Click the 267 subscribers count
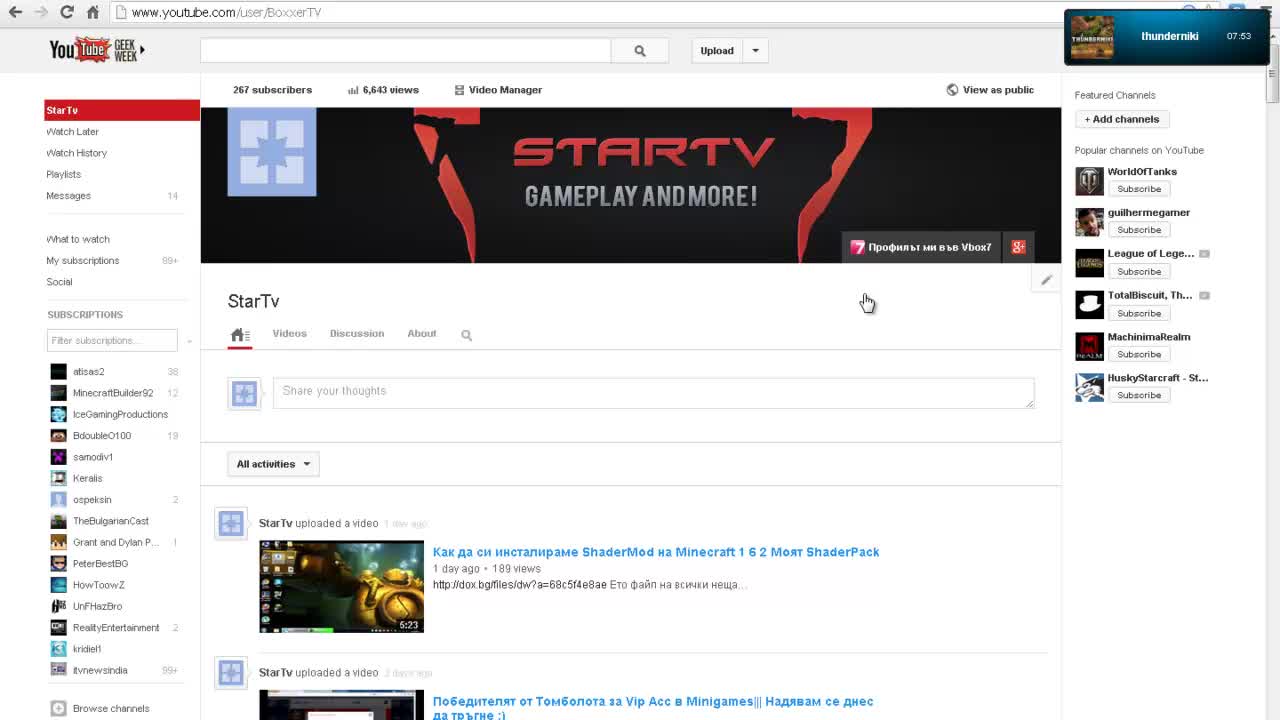This screenshot has height=720, width=1280. click(x=272, y=90)
